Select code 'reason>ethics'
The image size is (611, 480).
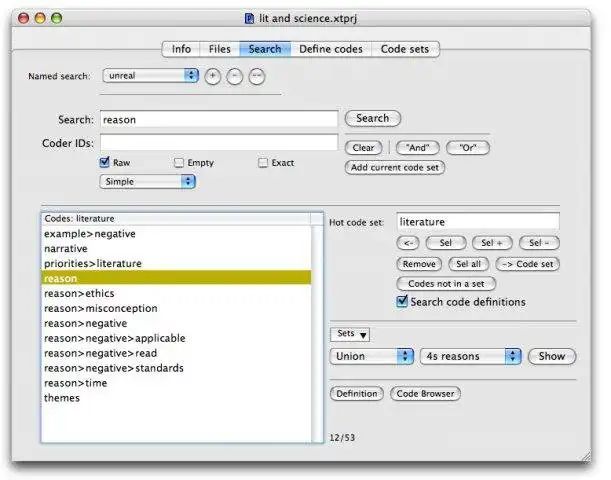[177, 293]
